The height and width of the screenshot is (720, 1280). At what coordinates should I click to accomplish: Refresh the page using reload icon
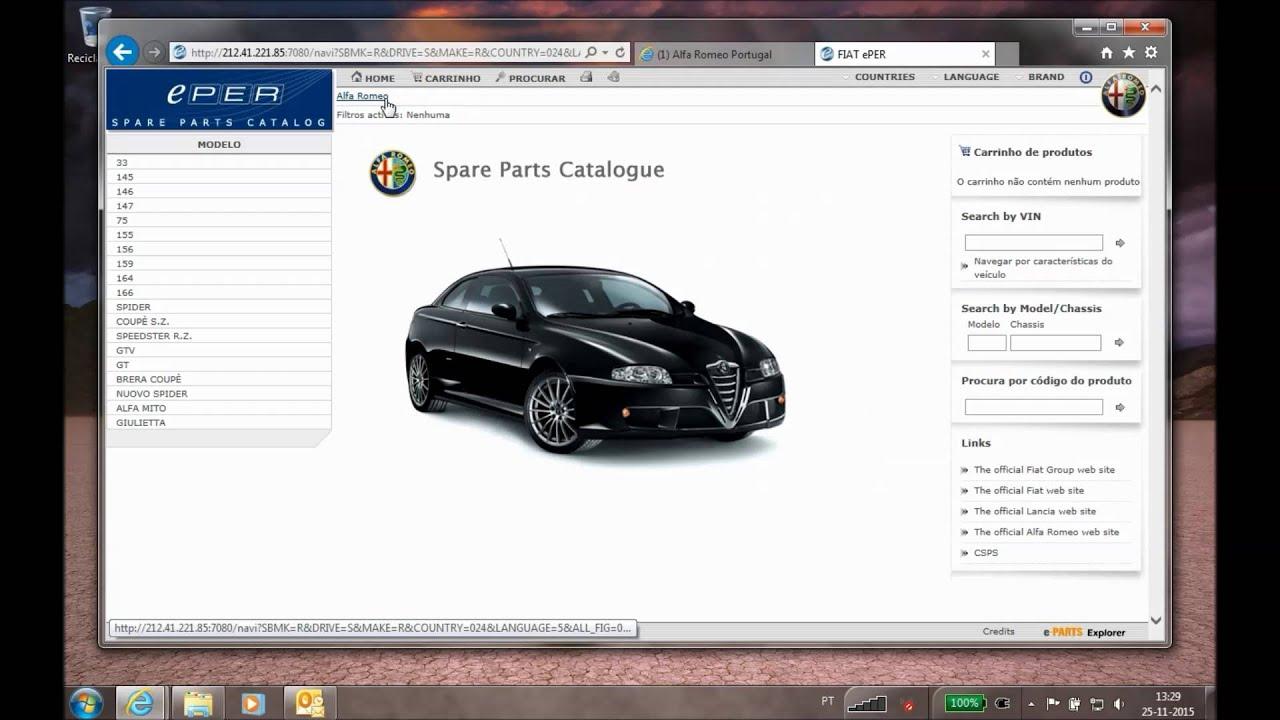(x=620, y=52)
